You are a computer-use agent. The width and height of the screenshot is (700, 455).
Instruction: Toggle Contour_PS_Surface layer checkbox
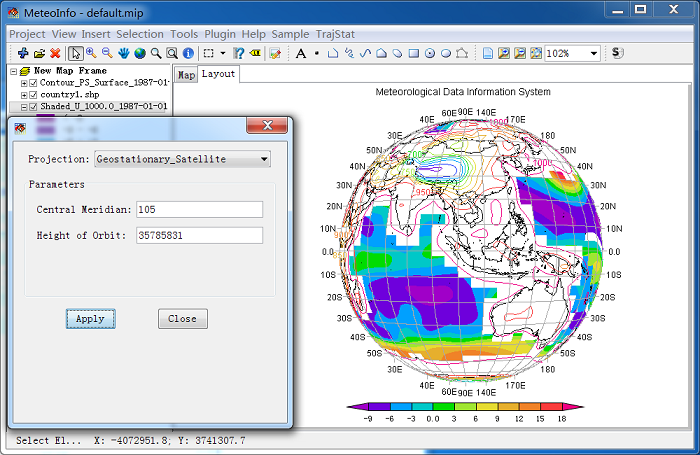click(x=33, y=83)
